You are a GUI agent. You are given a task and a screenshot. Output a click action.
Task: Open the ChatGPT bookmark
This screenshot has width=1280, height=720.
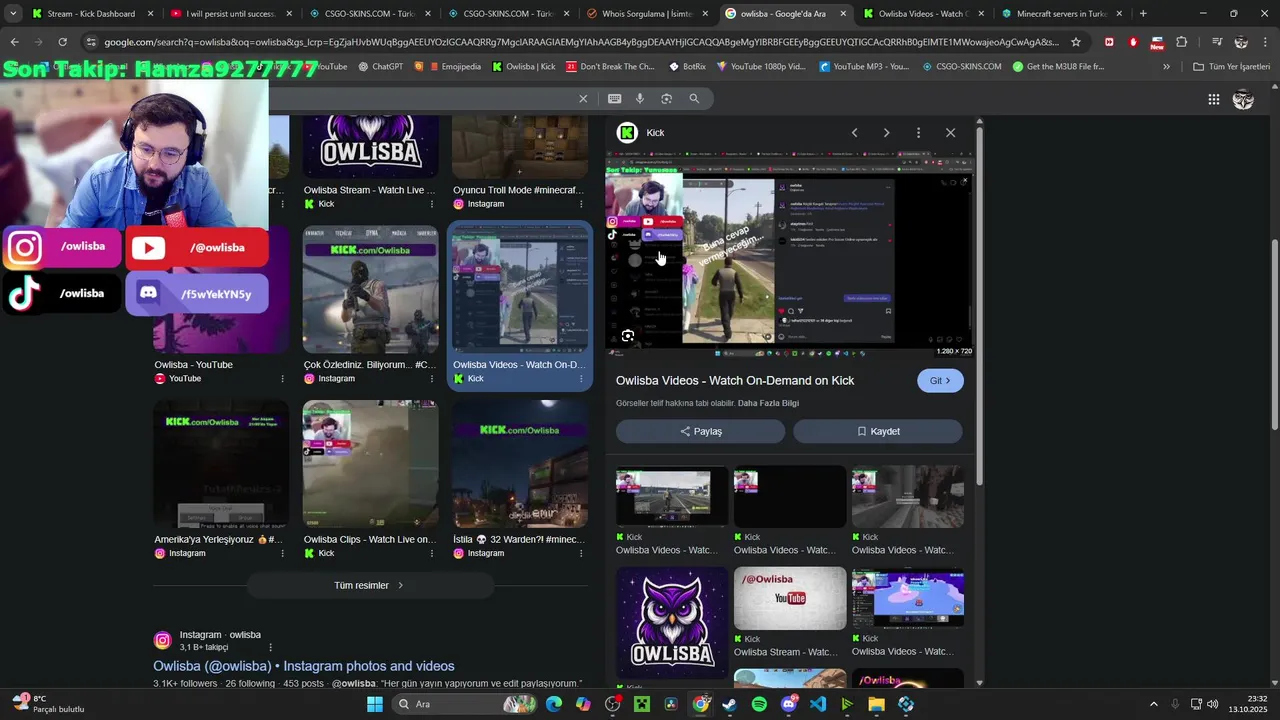click(380, 67)
